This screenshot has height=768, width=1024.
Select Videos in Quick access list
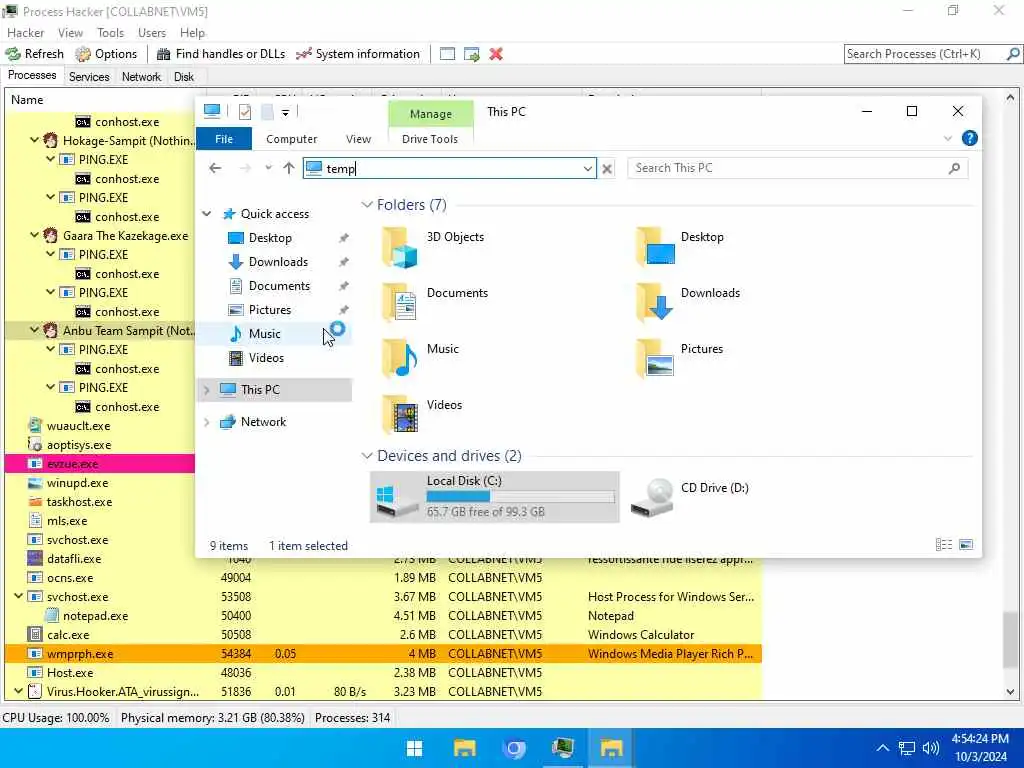tap(266, 358)
